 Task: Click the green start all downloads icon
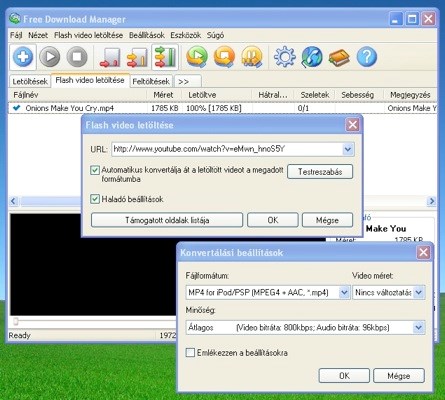pyautogui.click(x=197, y=57)
